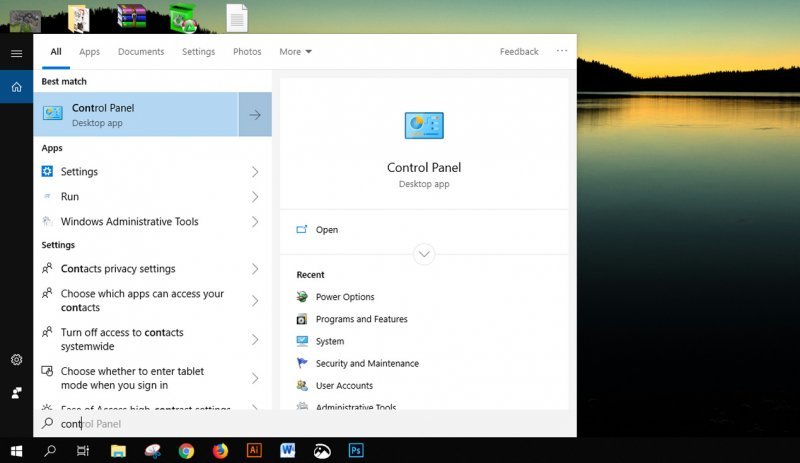
Task: Open the 'User Accounts' recent item
Action: (344, 385)
